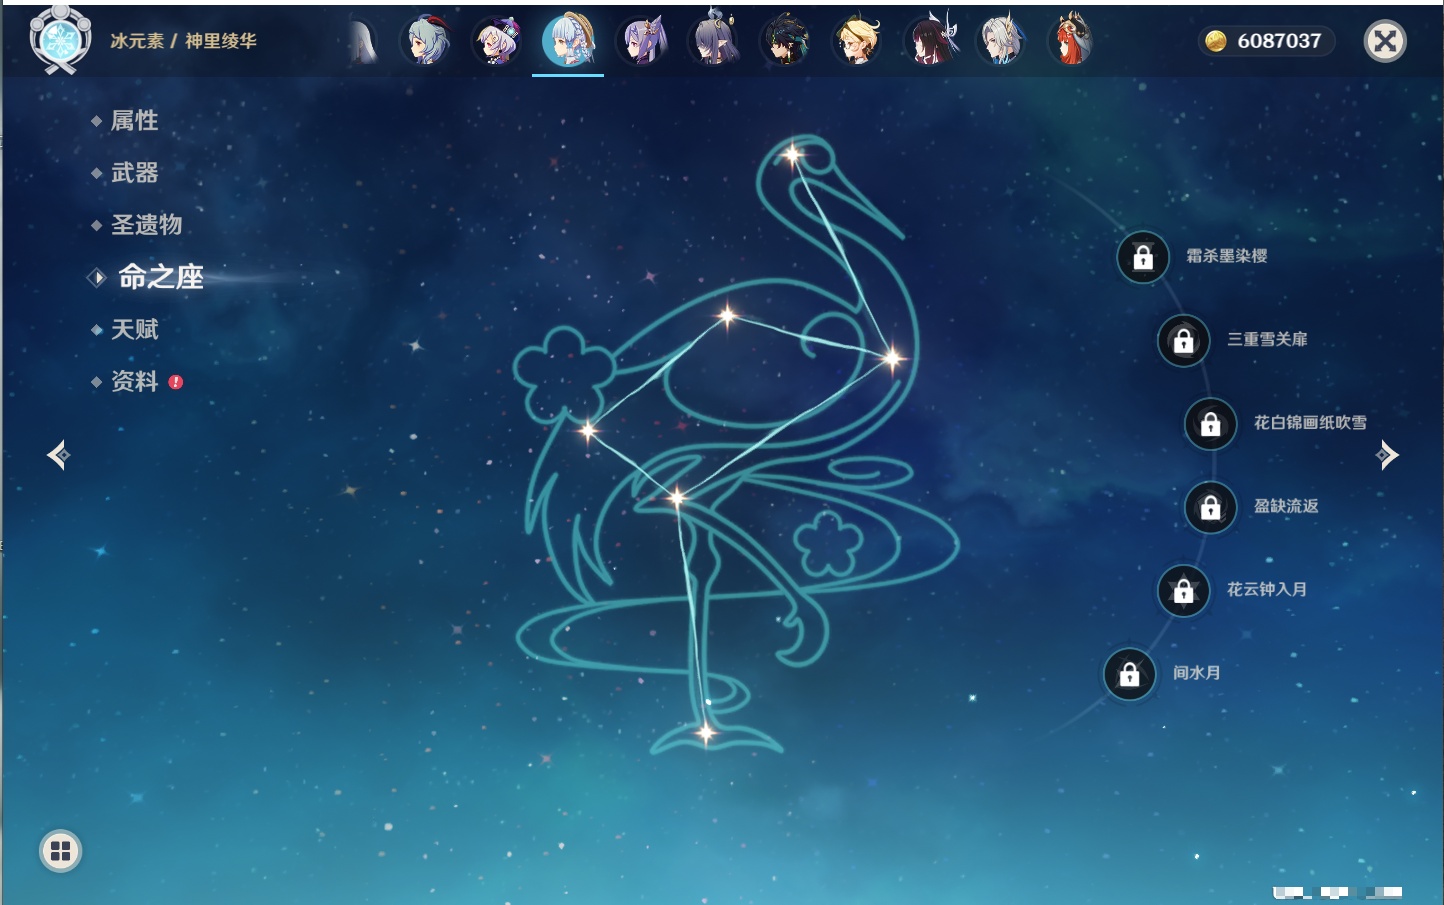The width and height of the screenshot is (1444, 905).
Task: Choose the long dark-purple haired portrait with hair ornament
Action: (x=713, y=40)
